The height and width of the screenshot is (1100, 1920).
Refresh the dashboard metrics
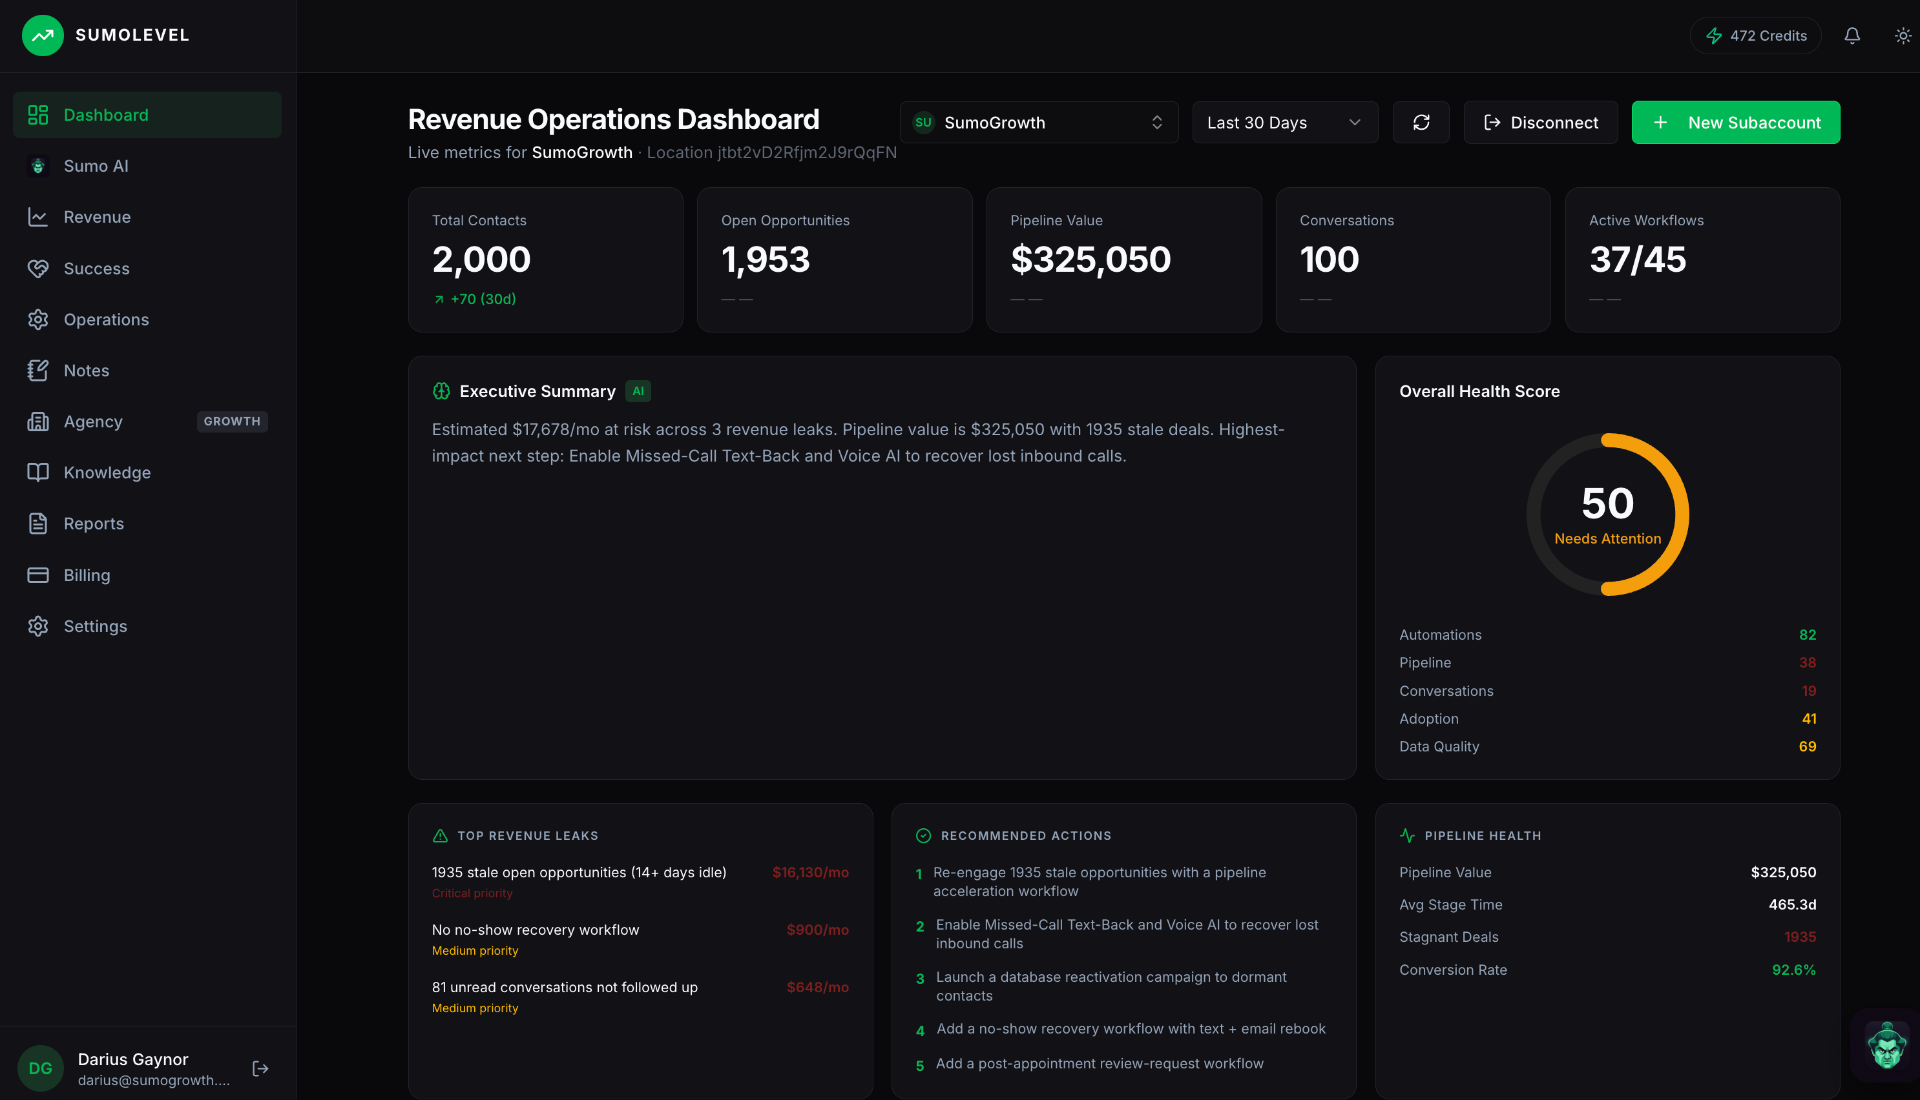[1421, 122]
